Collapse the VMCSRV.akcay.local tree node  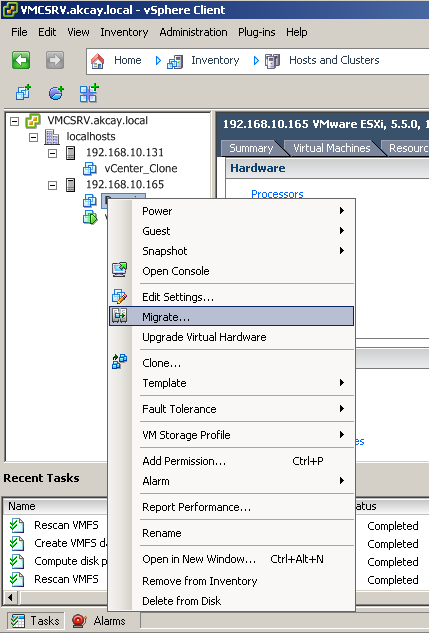click(15, 121)
